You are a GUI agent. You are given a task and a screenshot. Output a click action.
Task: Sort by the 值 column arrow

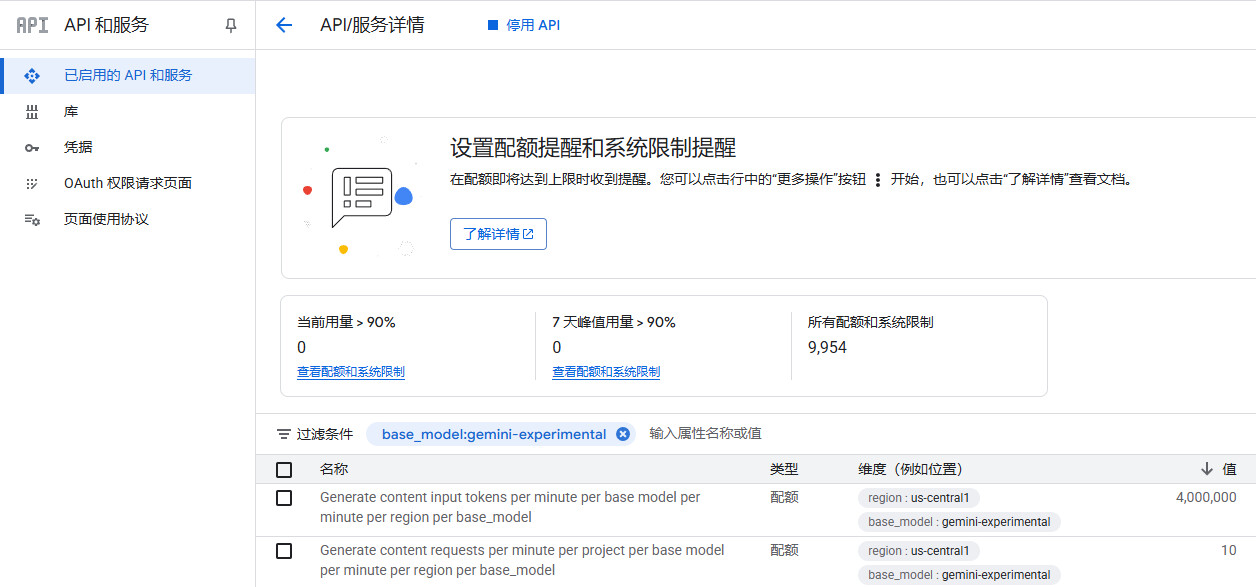pyautogui.click(x=1207, y=470)
